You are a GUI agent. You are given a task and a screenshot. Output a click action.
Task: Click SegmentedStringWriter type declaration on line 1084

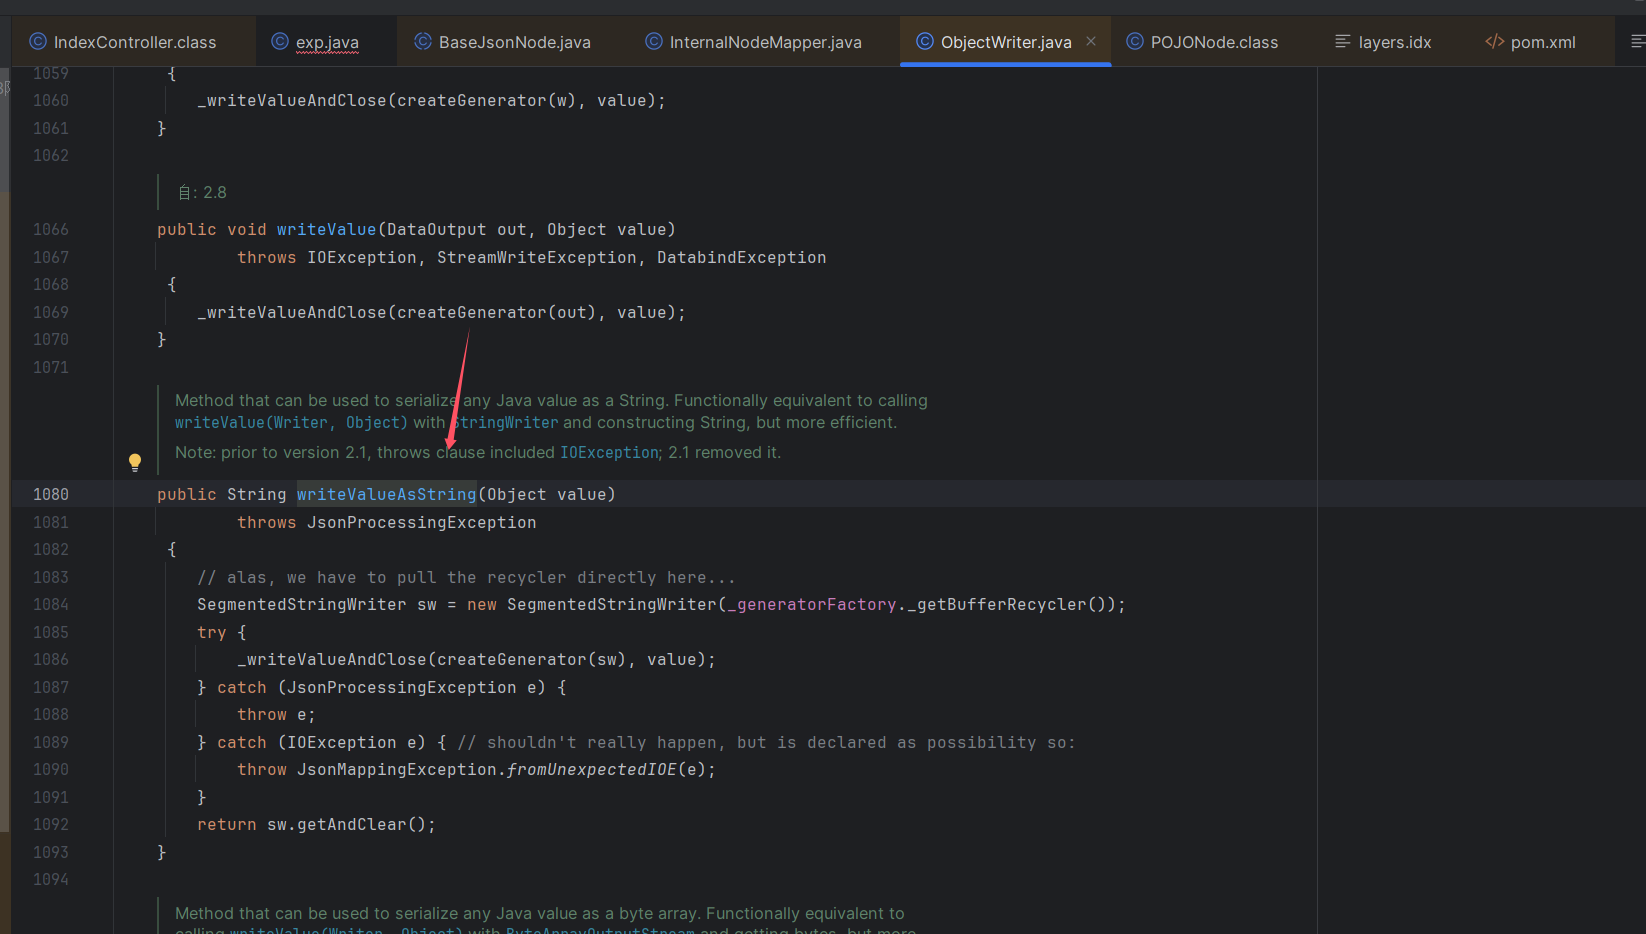coord(302,604)
